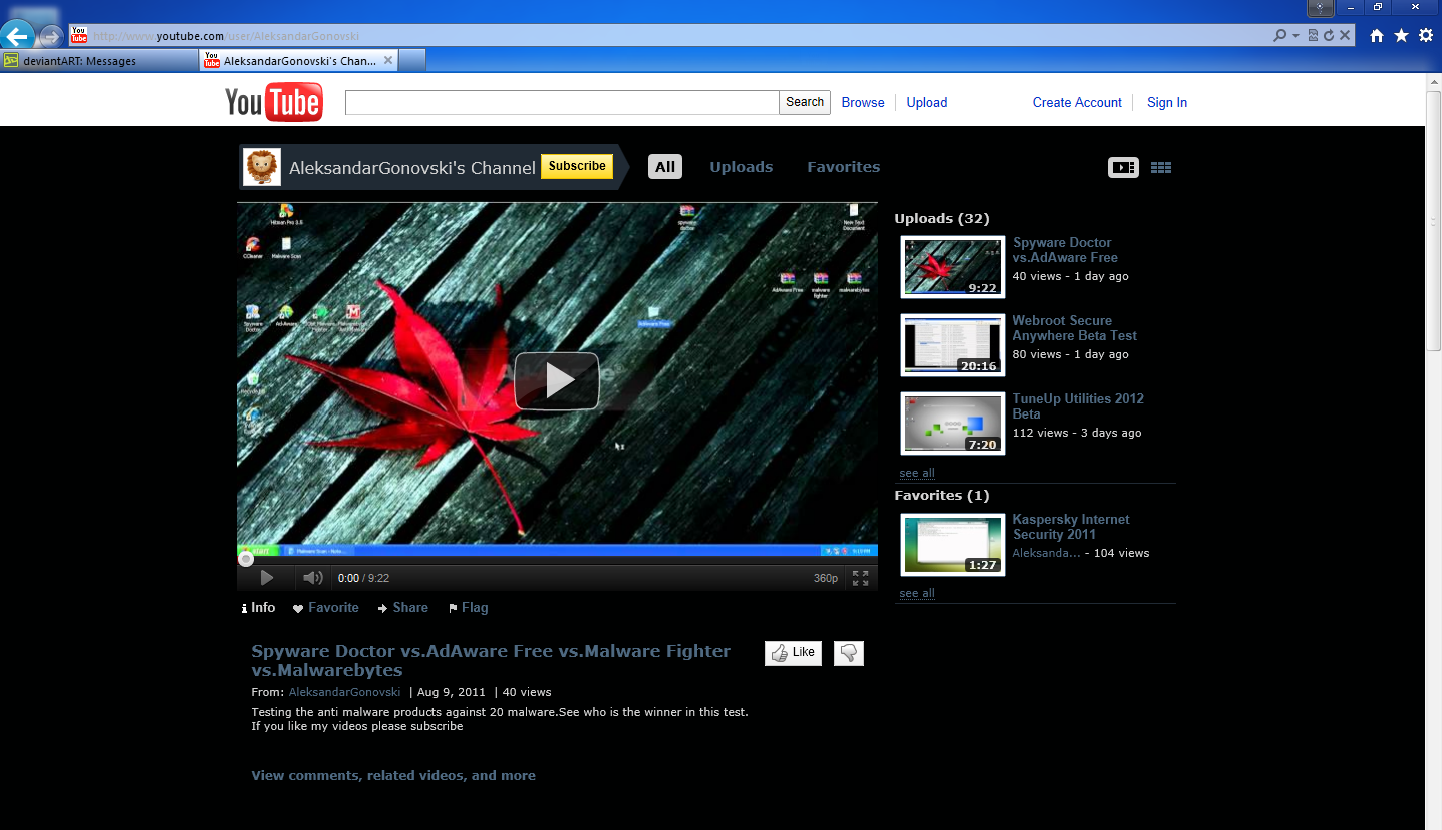Open Spyware Doctor vs.AdAware Free thumbnail
This screenshot has width=1442, height=830.
click(x=953, y=267)
